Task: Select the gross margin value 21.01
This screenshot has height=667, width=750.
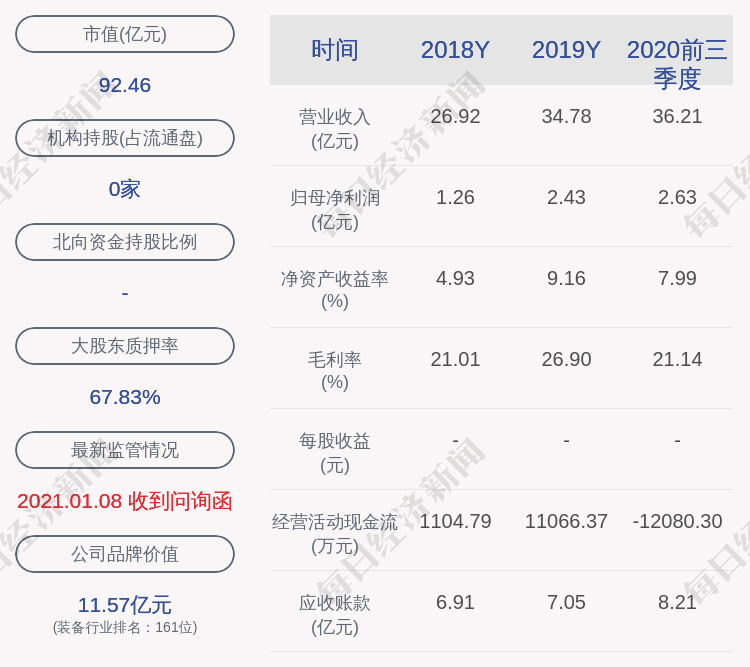Action: tap(455, 359)
